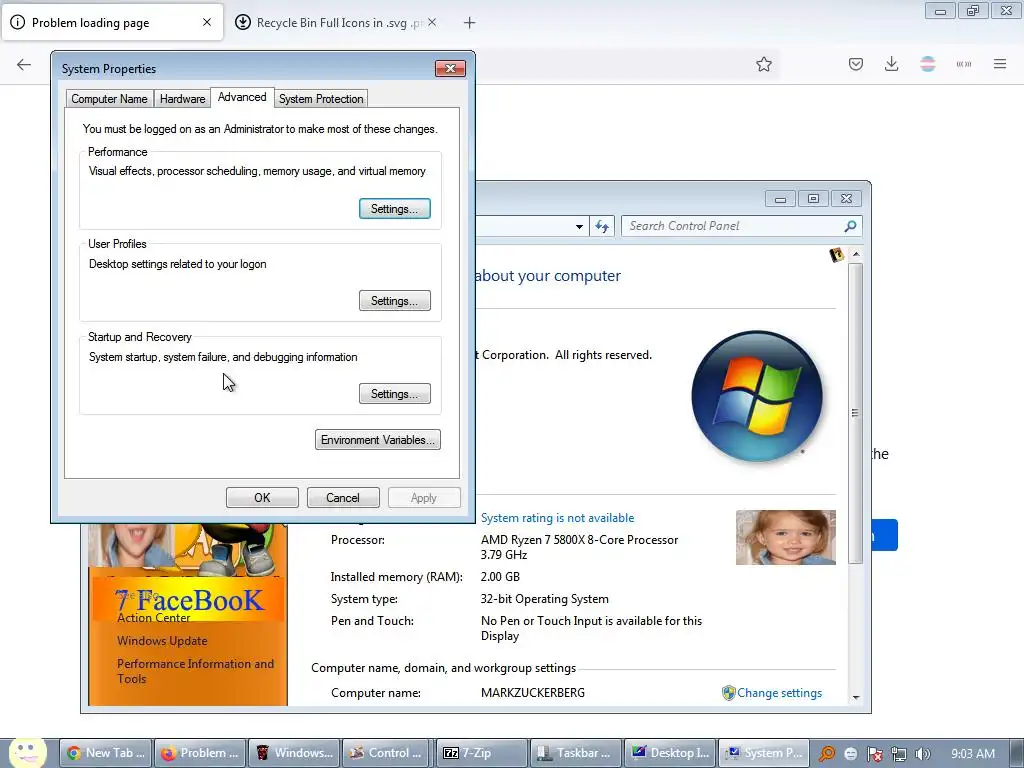Close the Recycle Bin Full Icons tab

(432, 22)
